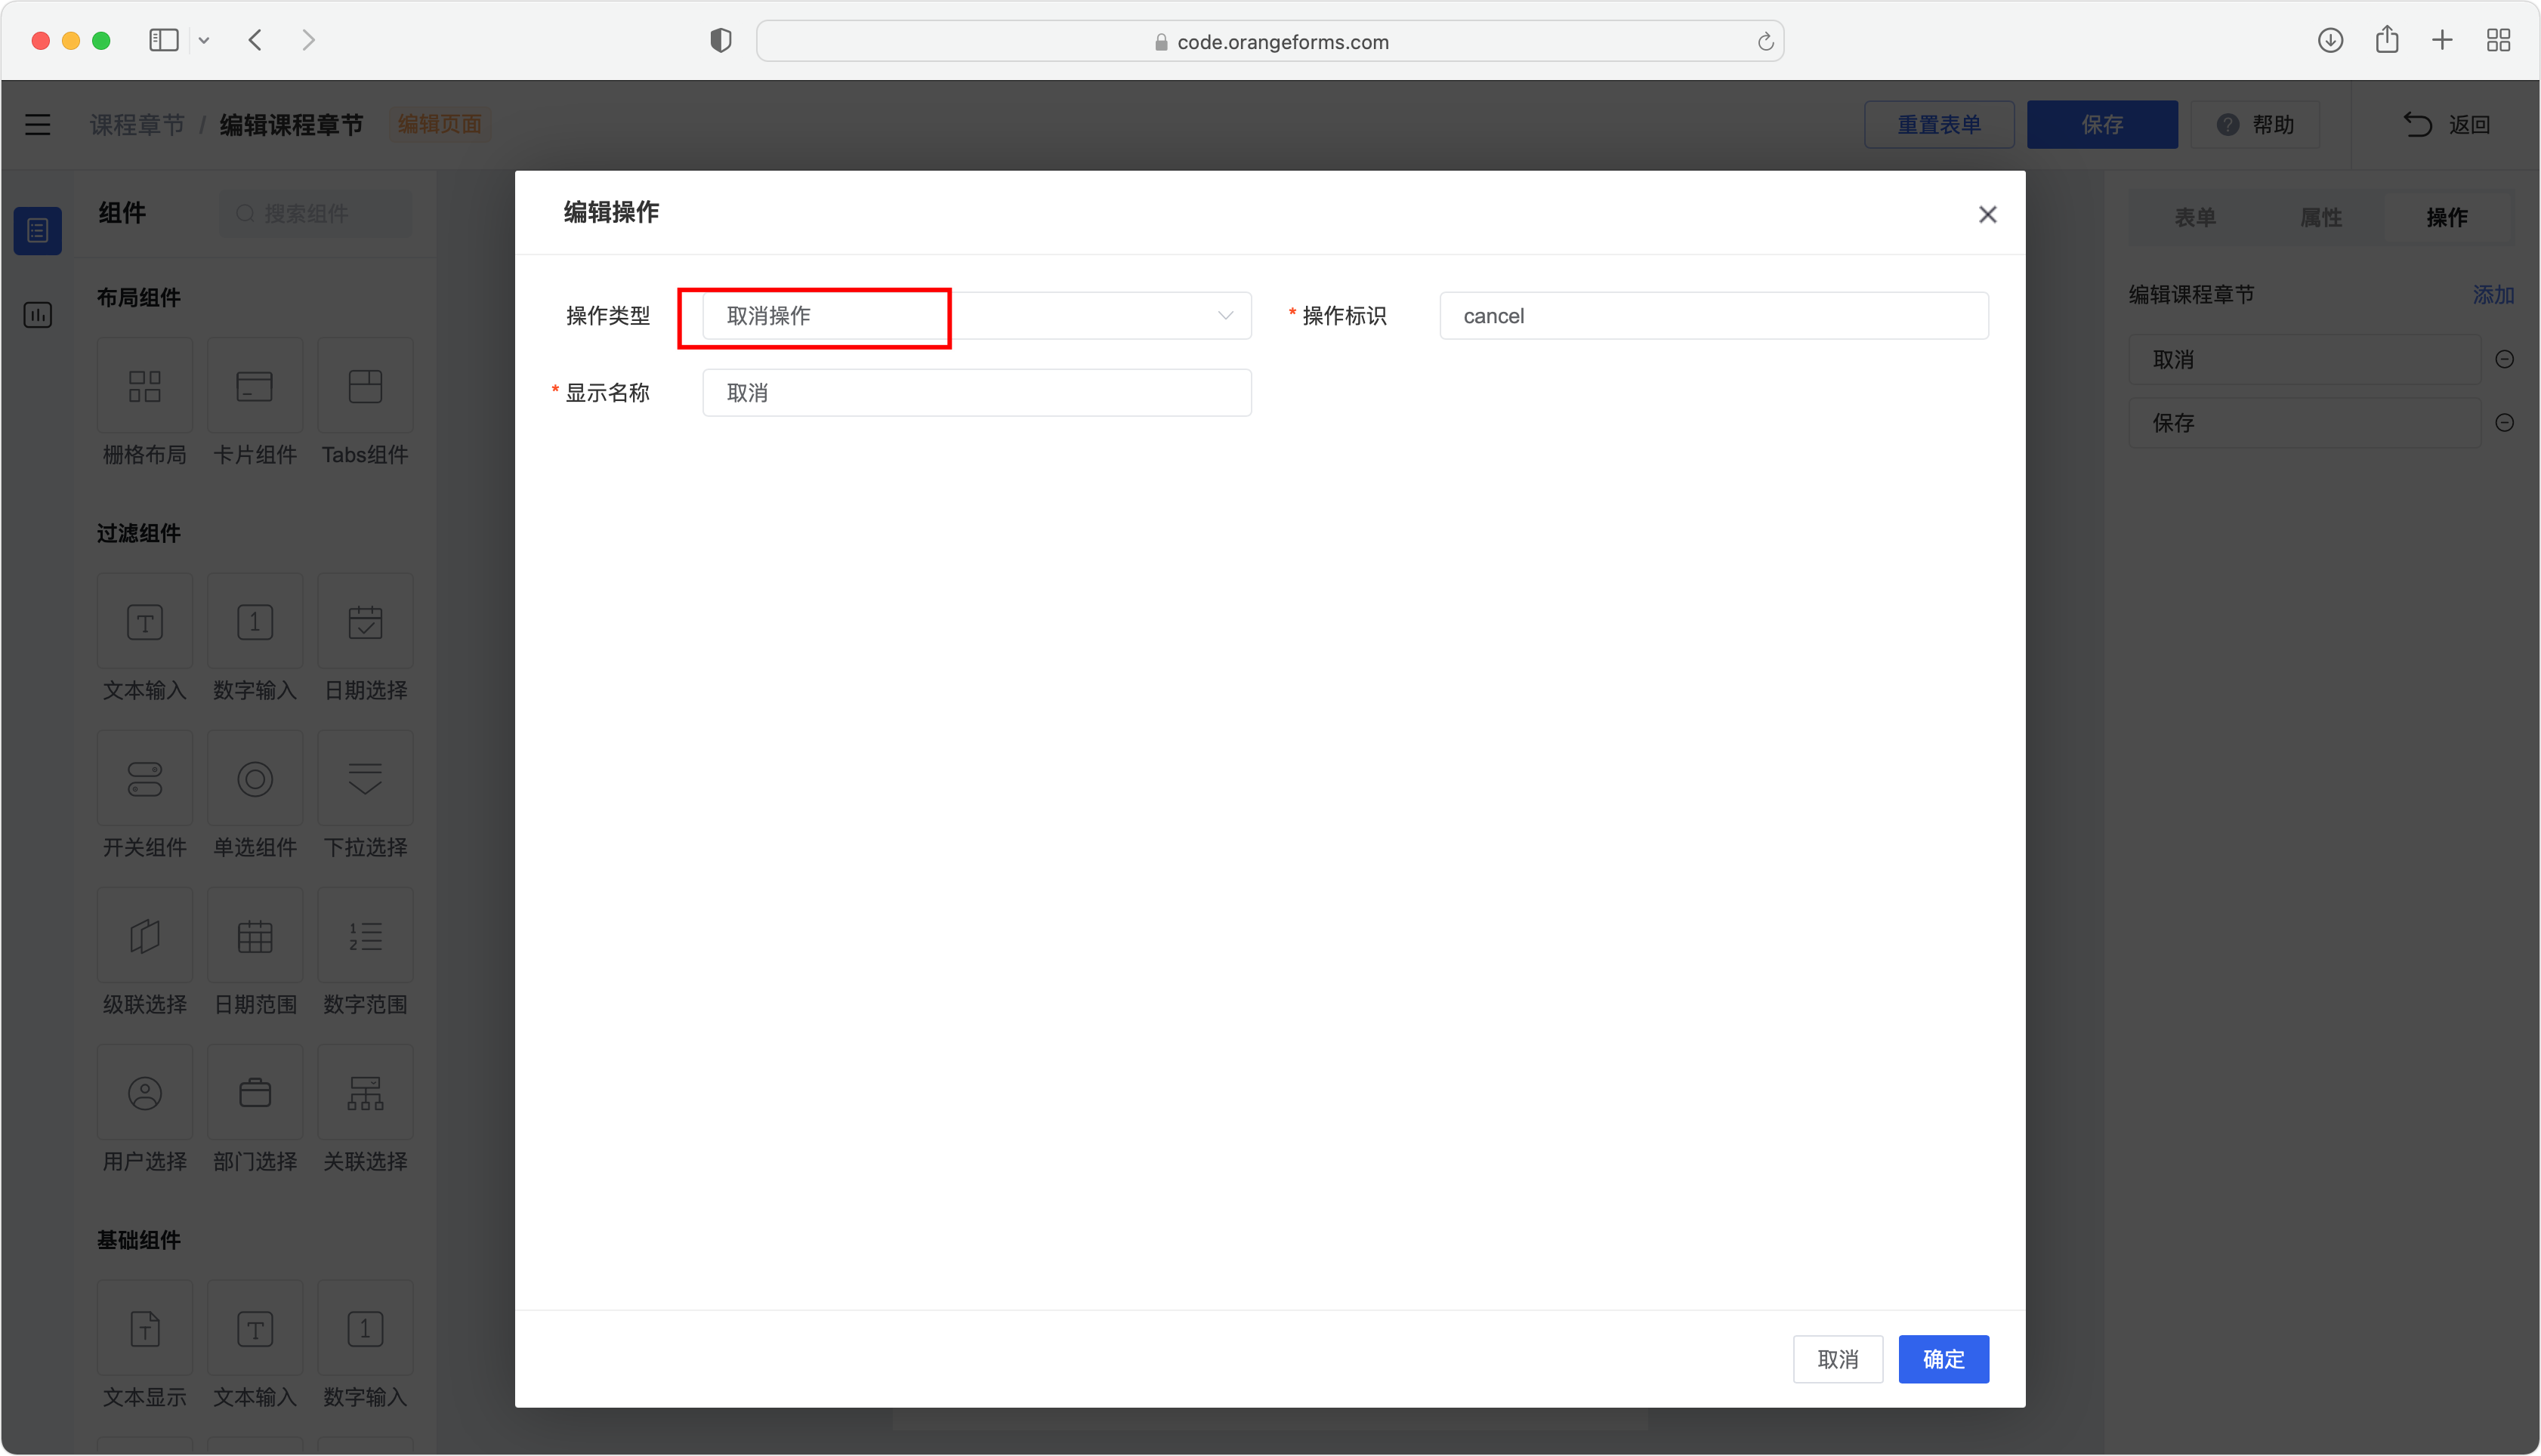Viewport: 2541px width, 1456px height.
Task: Click the dialog 取消 button
Action: point(1838,1359)
